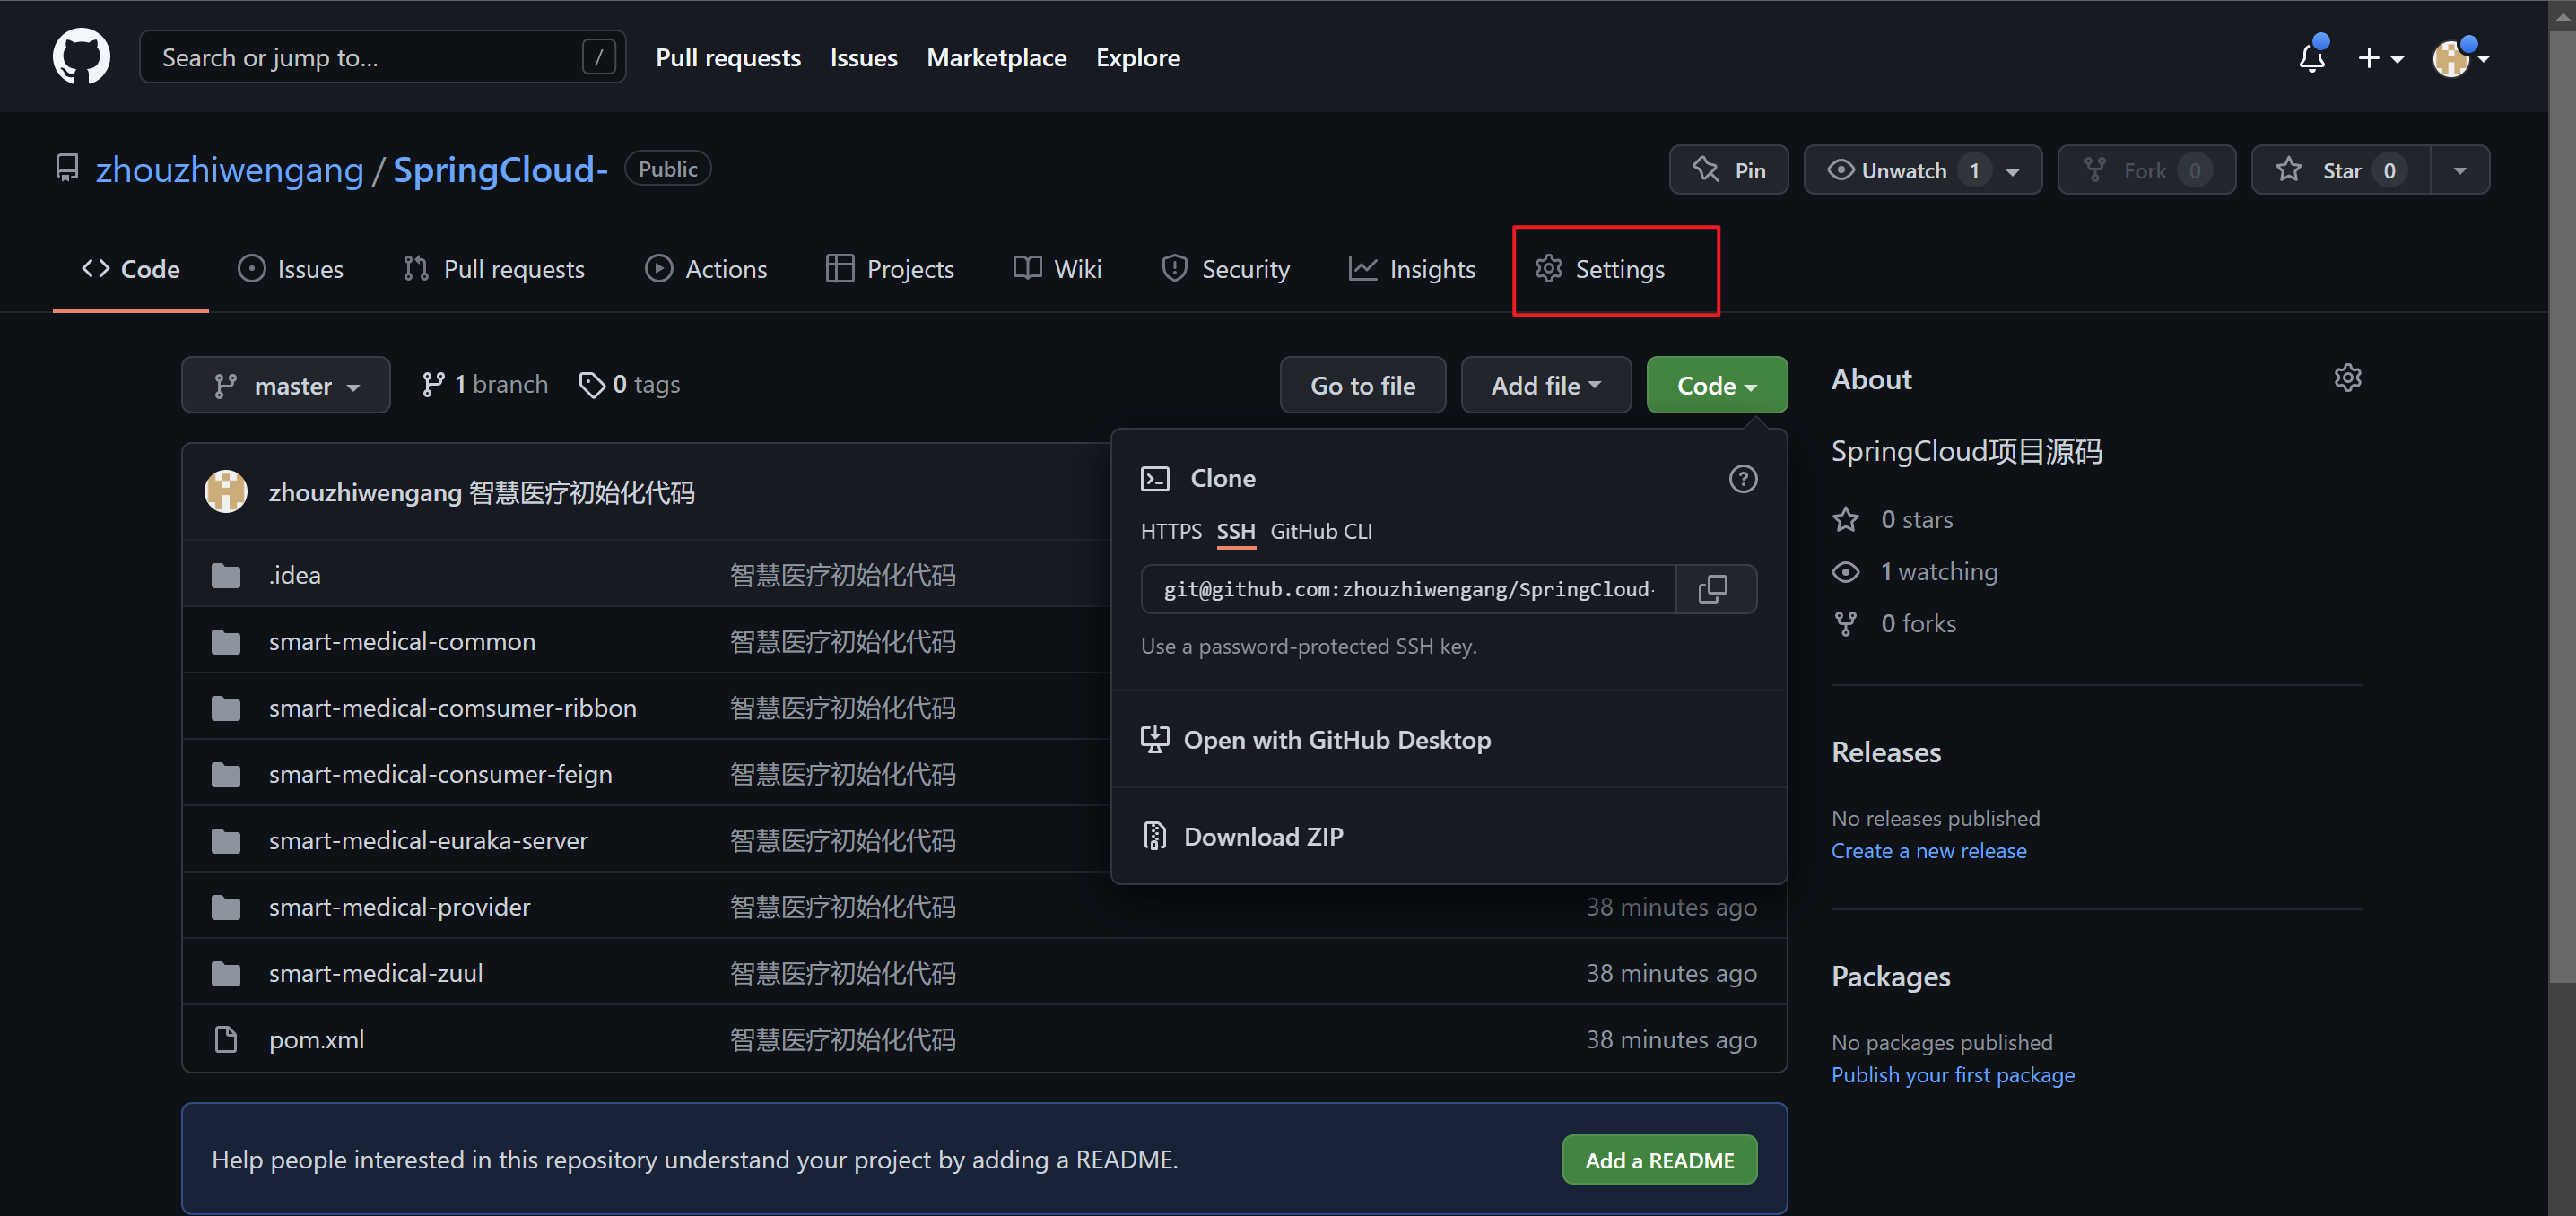Image resolution: width=2576 pixels, height=1216 pixels.
Task: Open zhouzhiwengang owner profile link
Action: point(230,169)
